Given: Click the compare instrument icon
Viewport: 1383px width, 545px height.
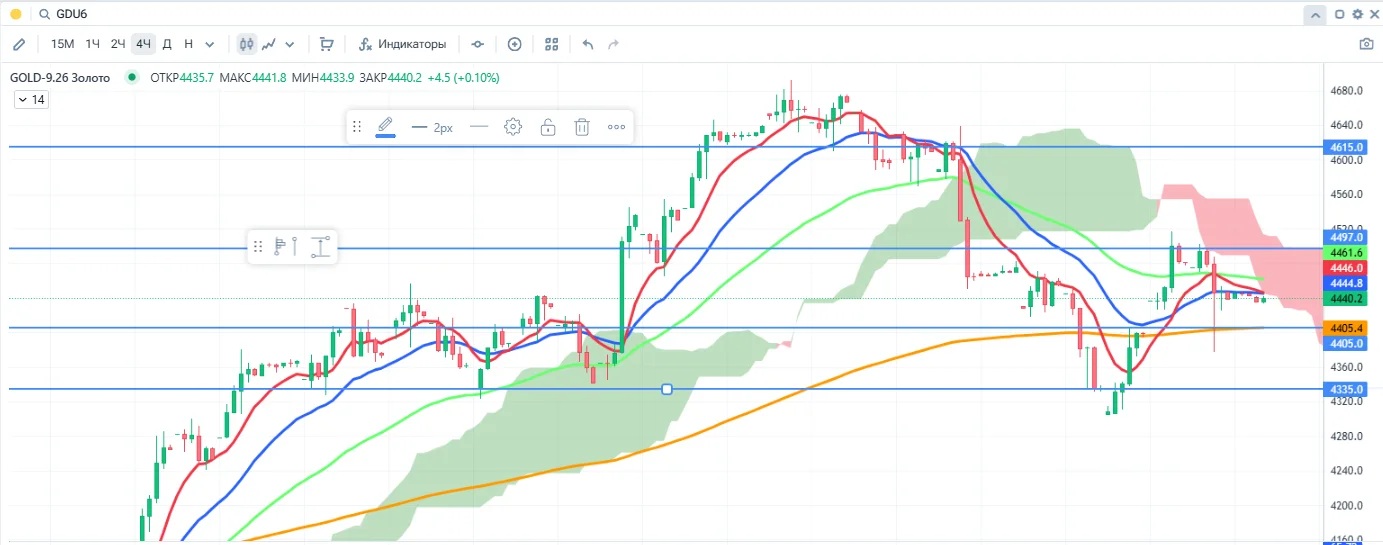Looking at the screenshot, I should click(x=477, y=44).
